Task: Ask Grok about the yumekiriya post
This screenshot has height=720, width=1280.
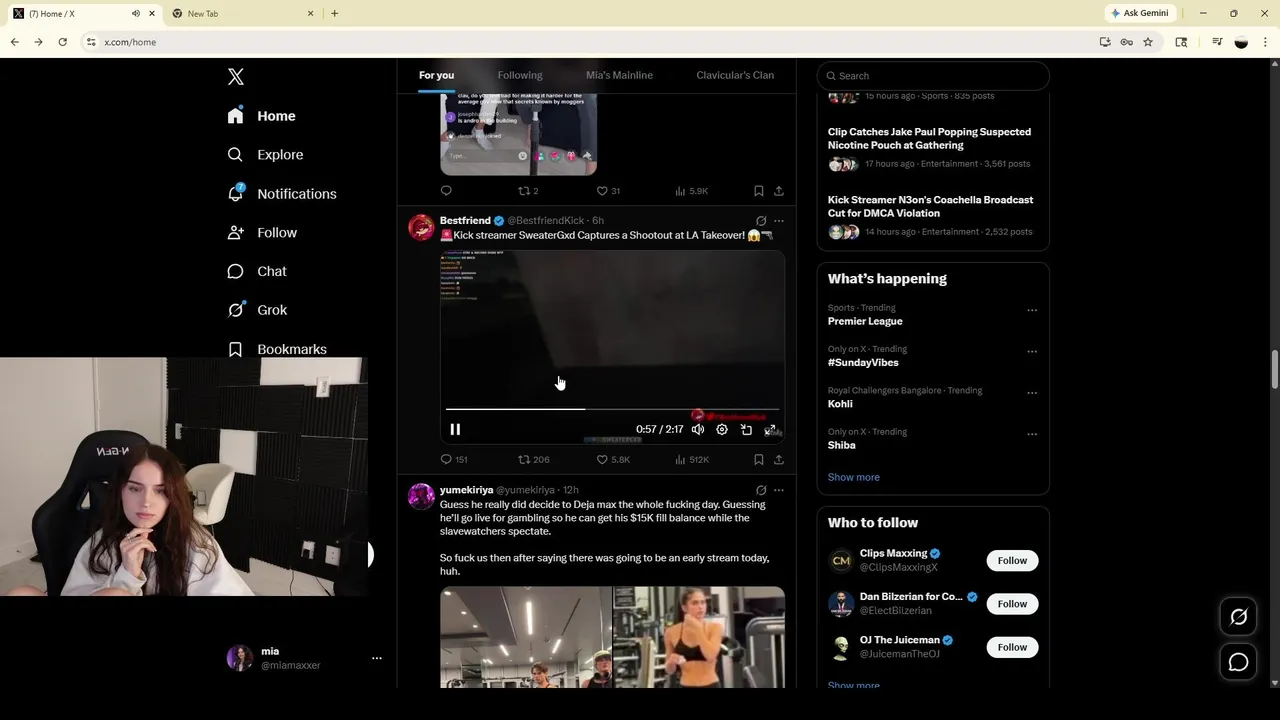Action: pos(761,490)
